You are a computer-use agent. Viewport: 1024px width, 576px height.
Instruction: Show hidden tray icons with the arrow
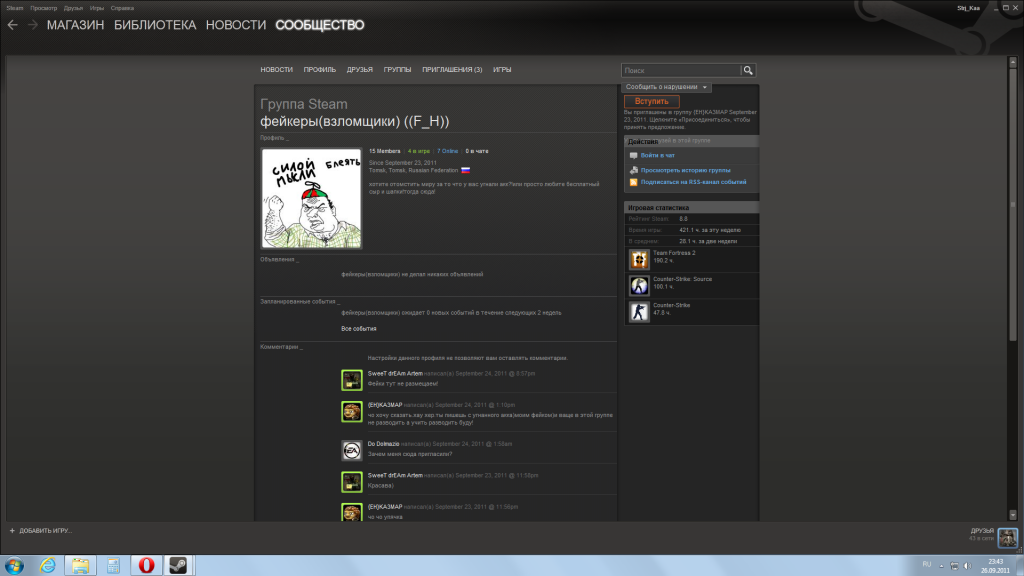pyautogui.click(x=941, y=566)
